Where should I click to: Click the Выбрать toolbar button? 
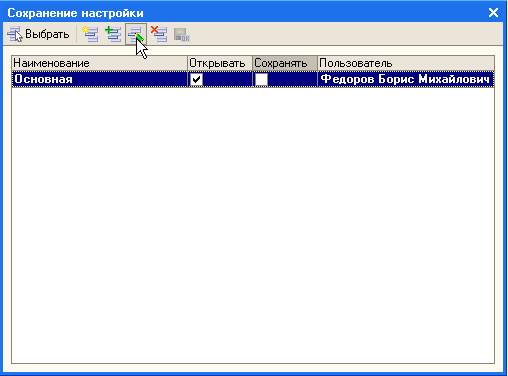click(39, 34)
